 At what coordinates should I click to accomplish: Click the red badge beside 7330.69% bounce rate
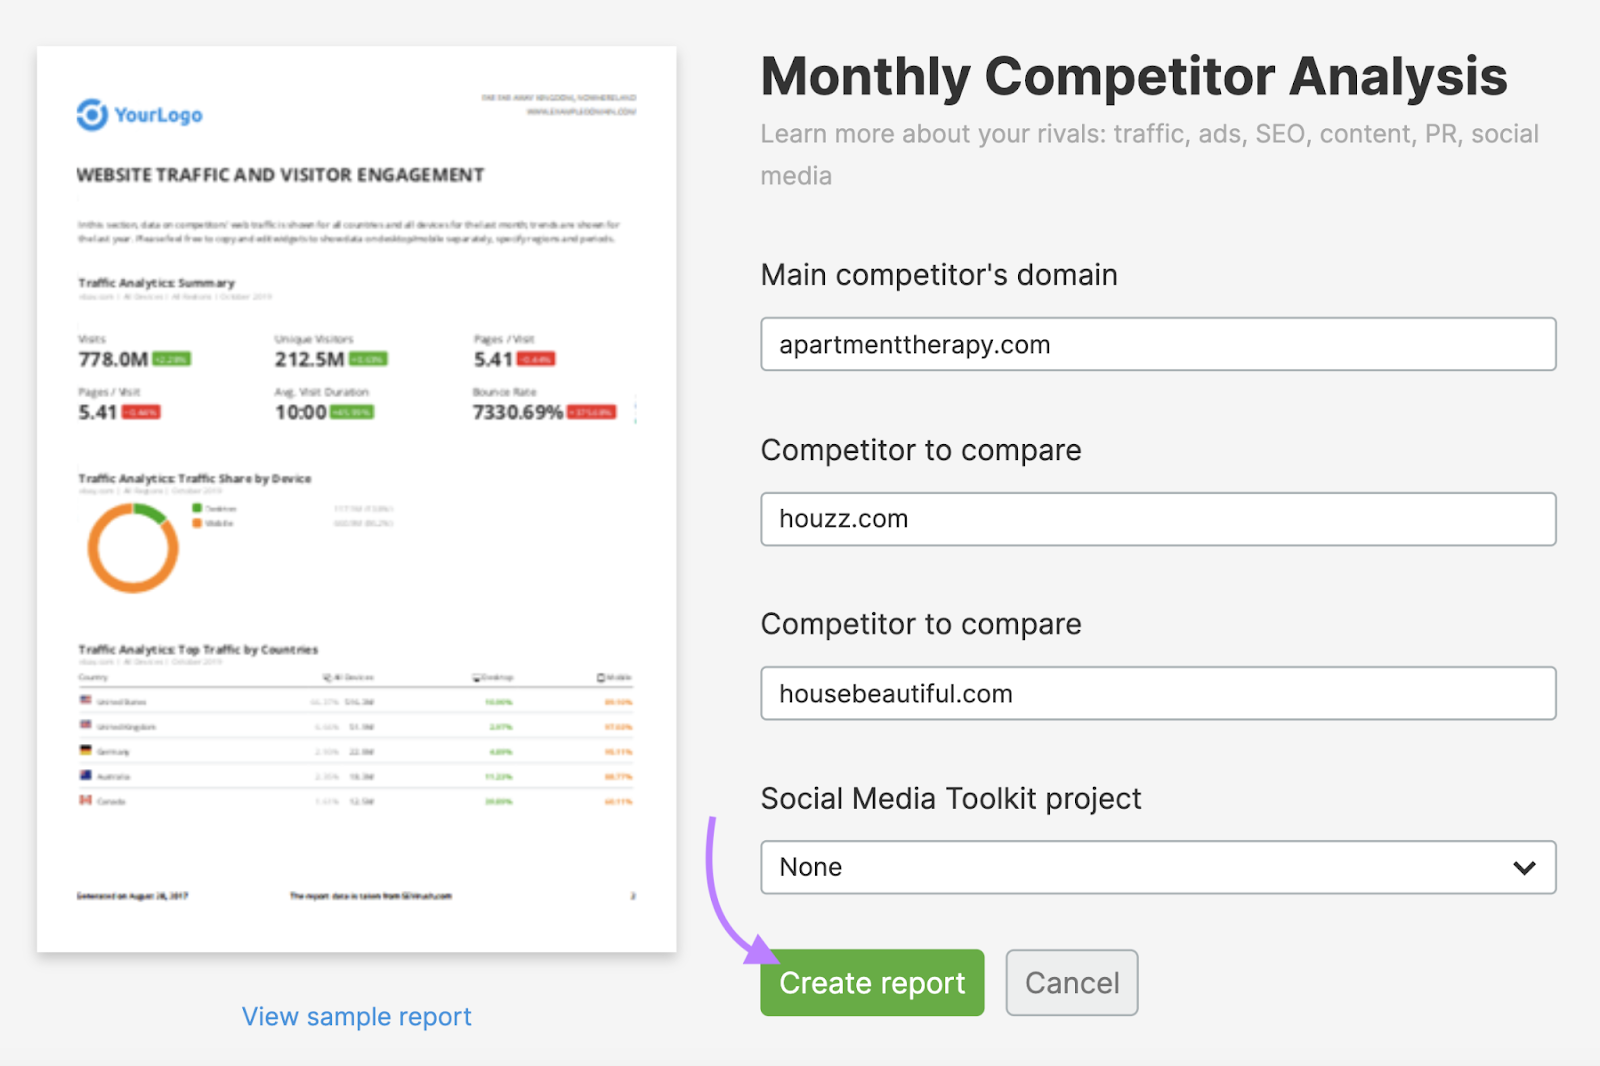click(x=592, y=412)
